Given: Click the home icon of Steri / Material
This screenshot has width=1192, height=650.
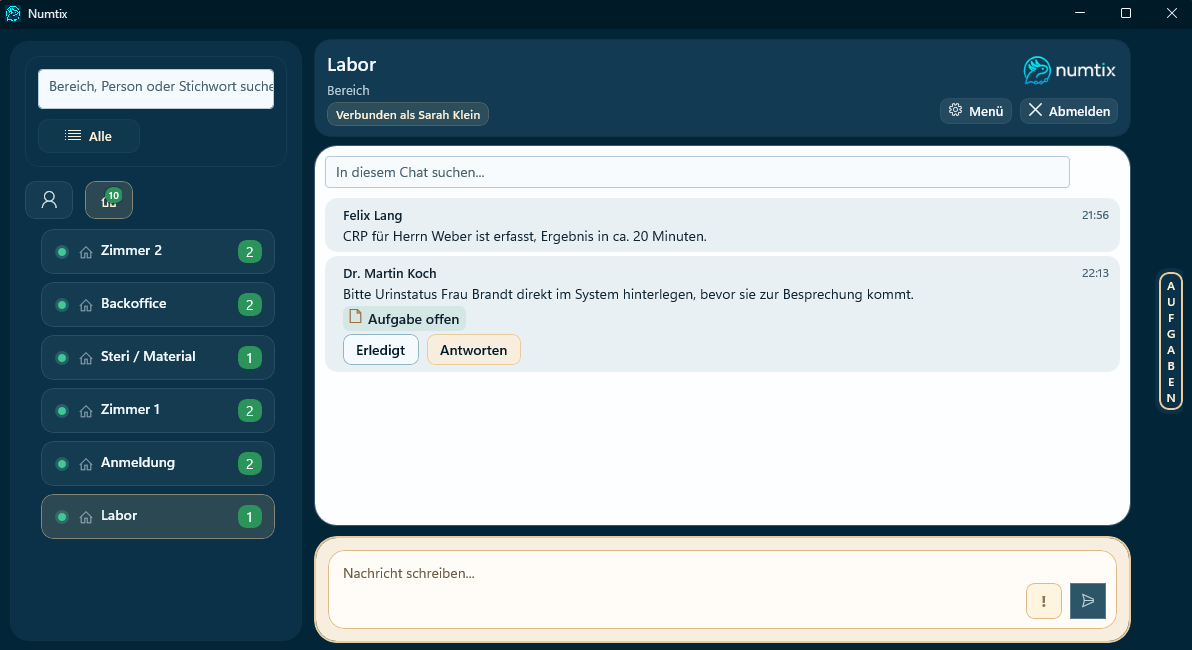Looking at the screenshot, I should tap(86, 358).
